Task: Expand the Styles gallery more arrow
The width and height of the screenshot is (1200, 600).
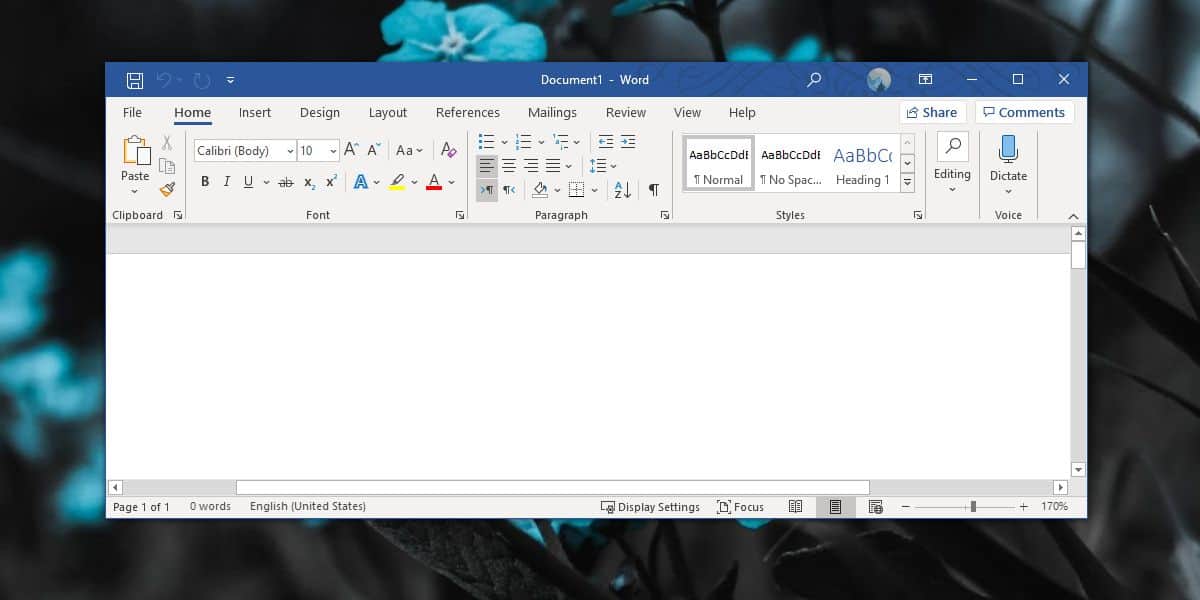Action: click(x=908, y=183)
